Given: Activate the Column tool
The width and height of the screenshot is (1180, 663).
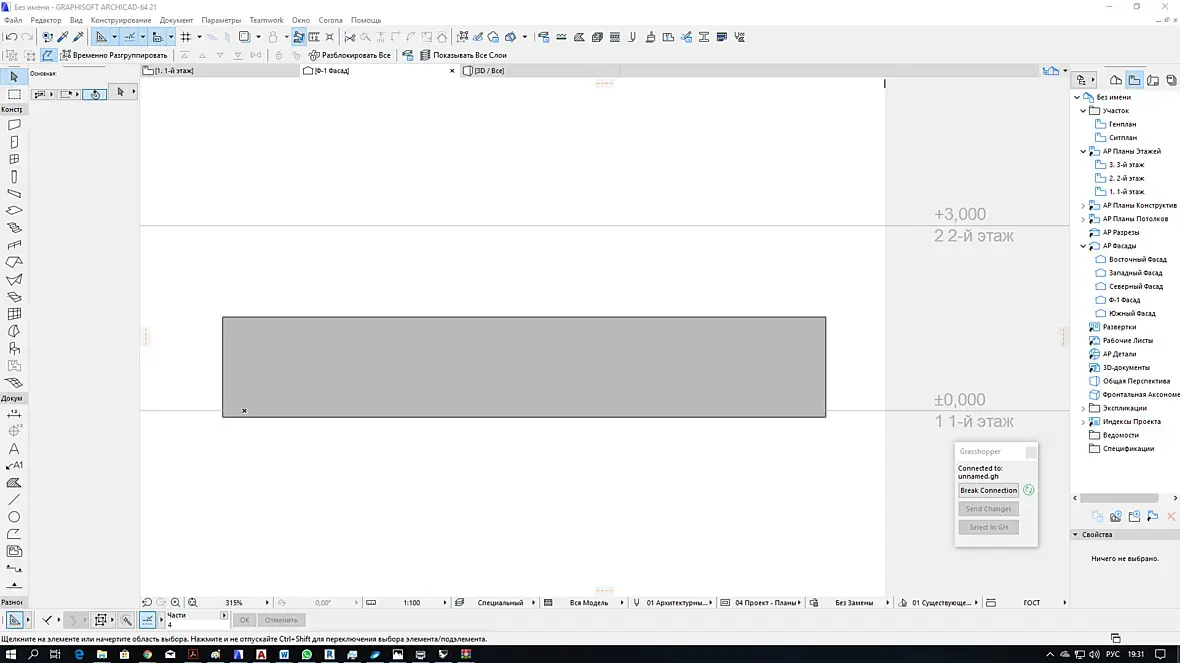Looking at the screenshot, I should (14, 177).
